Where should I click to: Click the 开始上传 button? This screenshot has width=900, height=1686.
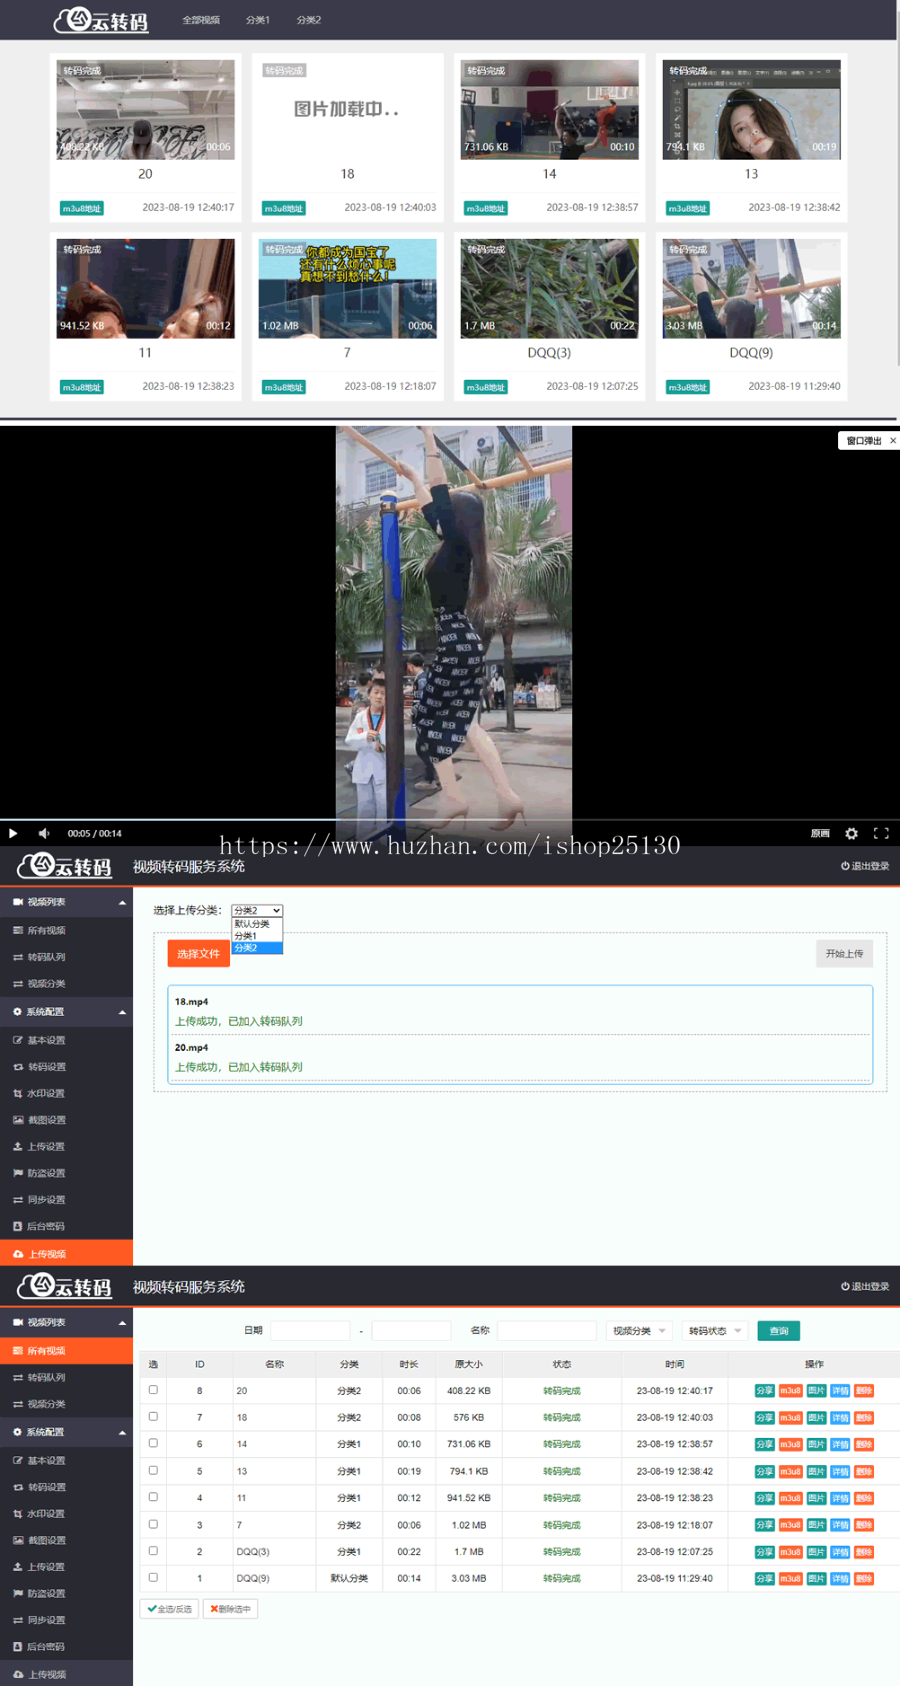click(x=844, y=954)
